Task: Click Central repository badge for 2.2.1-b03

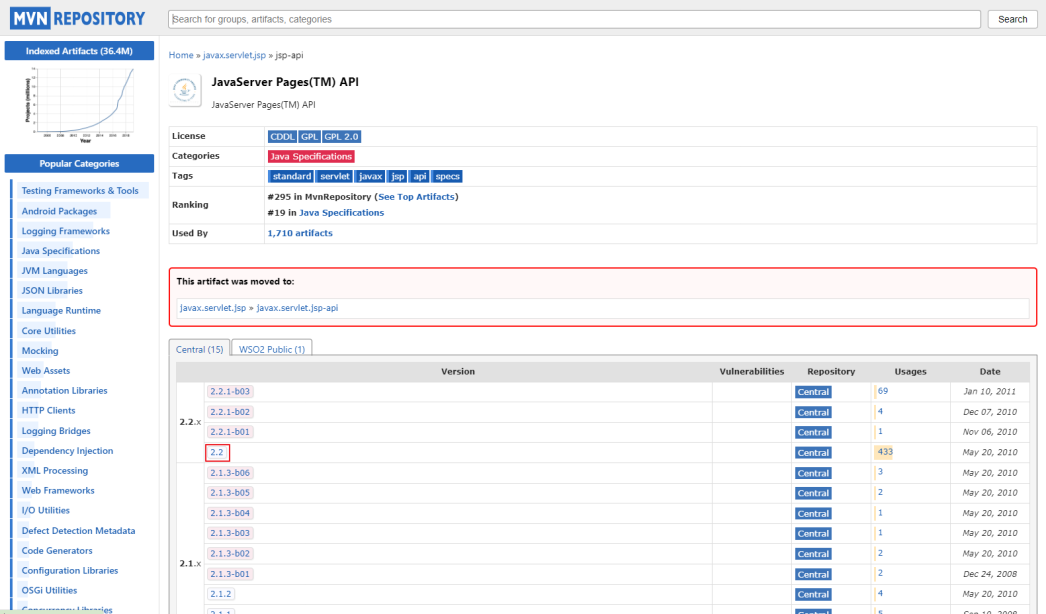Action: tap(813, 392)
